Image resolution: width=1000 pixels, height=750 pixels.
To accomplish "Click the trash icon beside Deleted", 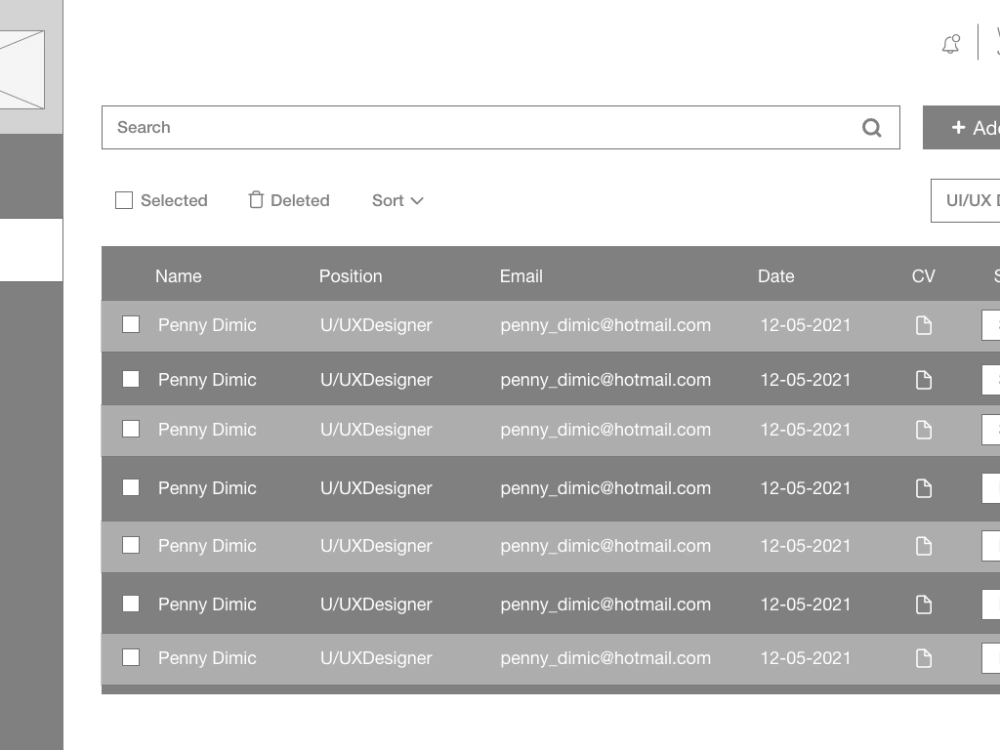I will (256, 200).
